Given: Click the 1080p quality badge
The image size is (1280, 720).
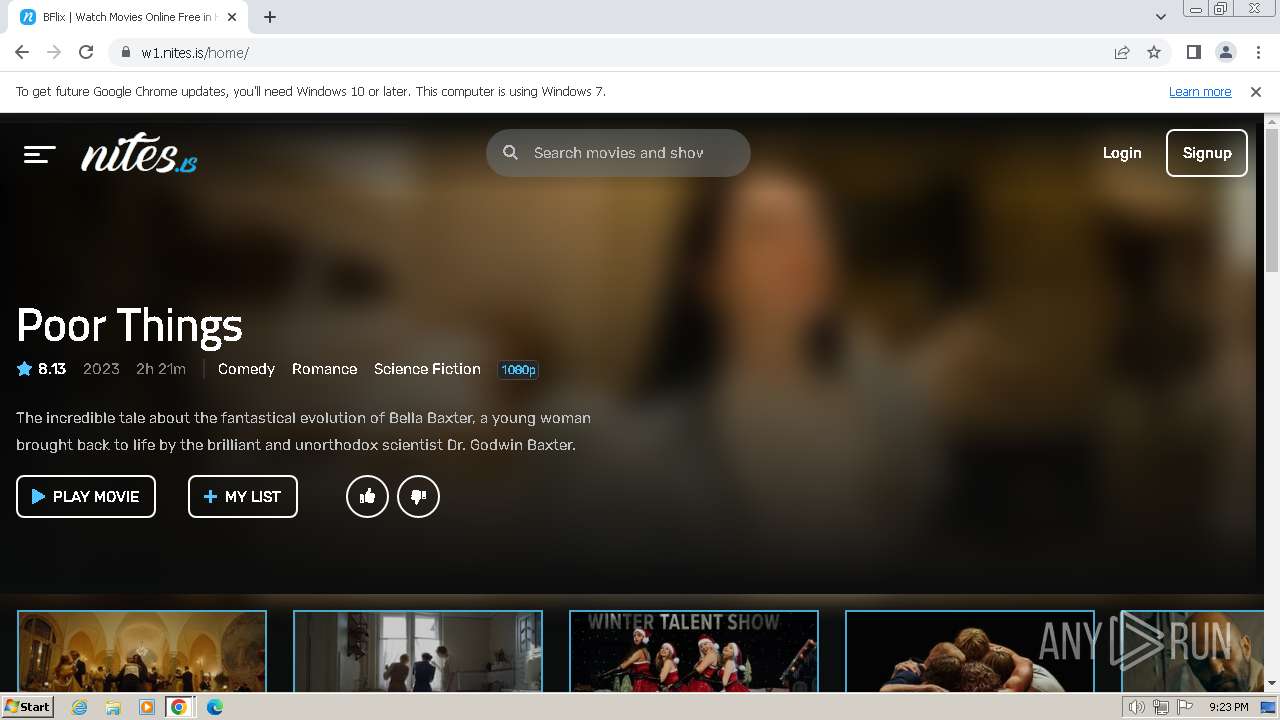Looking at the screenshot, I should 518,370.
